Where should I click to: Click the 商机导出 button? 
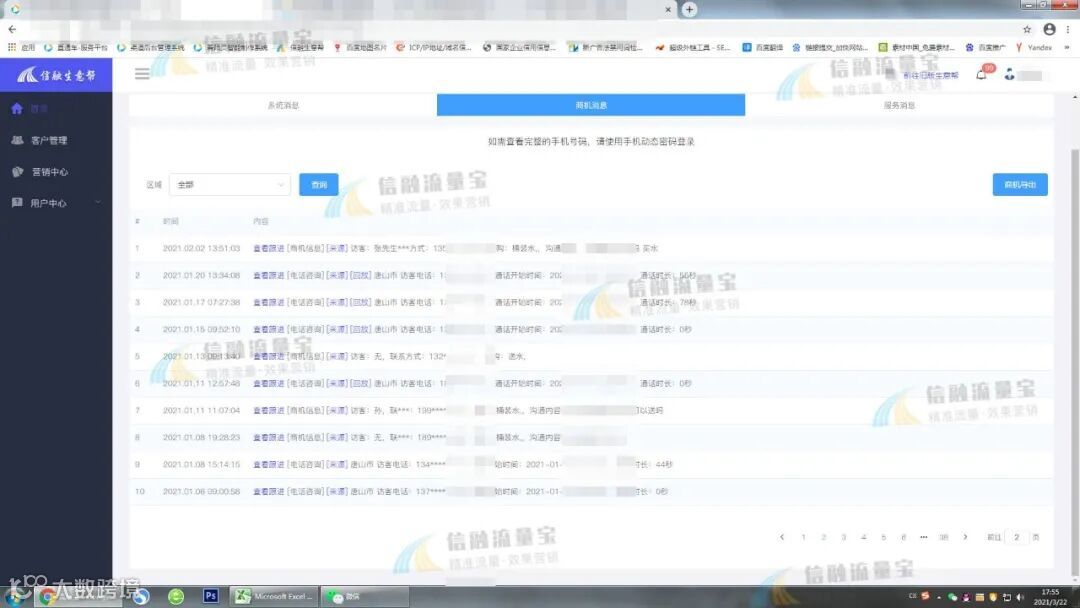click(1020, 185)
